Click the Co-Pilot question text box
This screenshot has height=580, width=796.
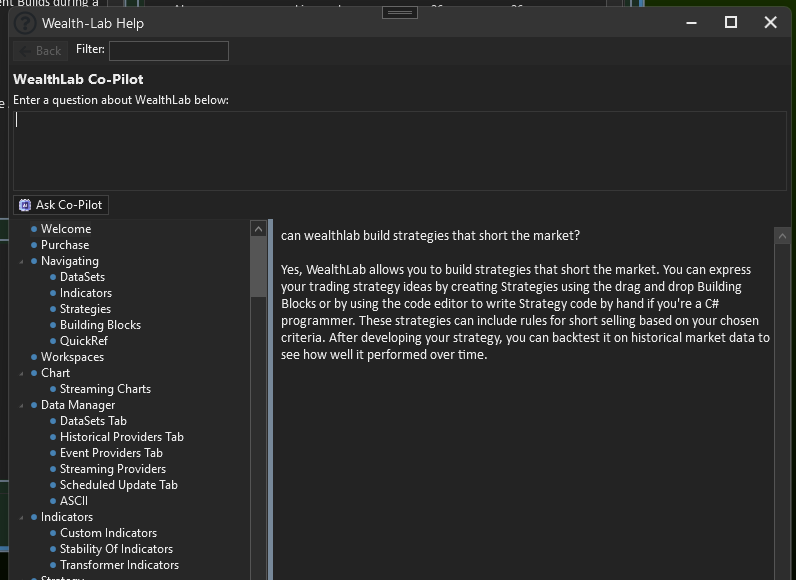tap(400, 151)
